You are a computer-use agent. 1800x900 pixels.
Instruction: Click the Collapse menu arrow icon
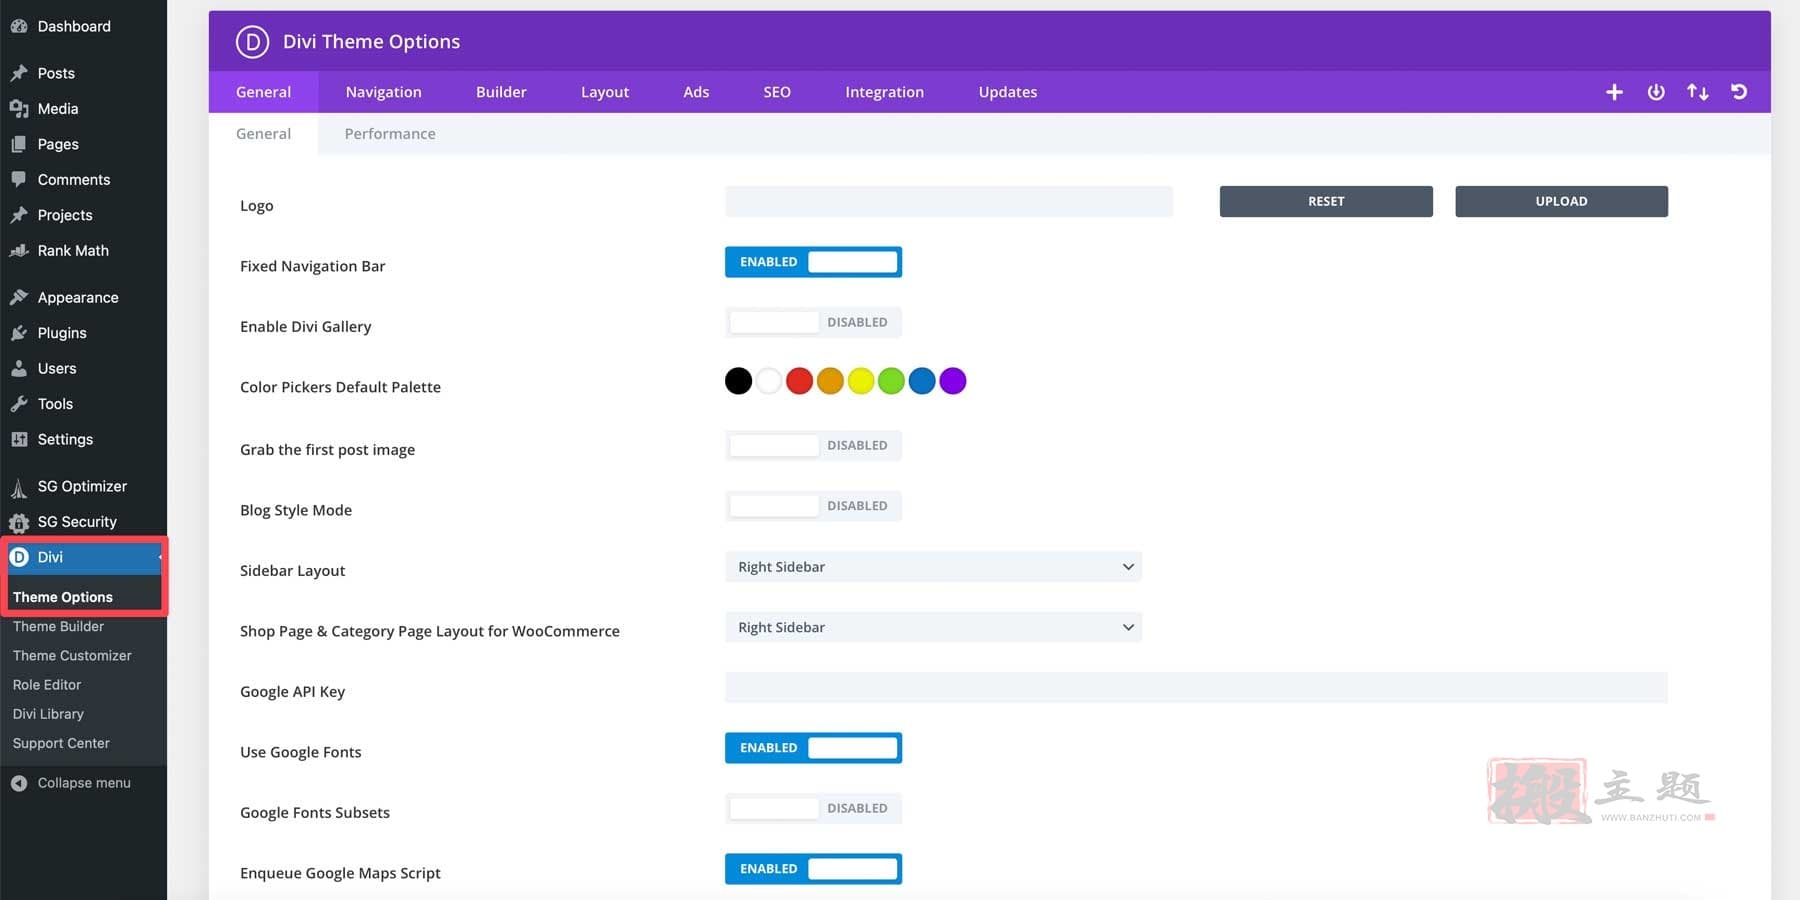tap(19, 783)
